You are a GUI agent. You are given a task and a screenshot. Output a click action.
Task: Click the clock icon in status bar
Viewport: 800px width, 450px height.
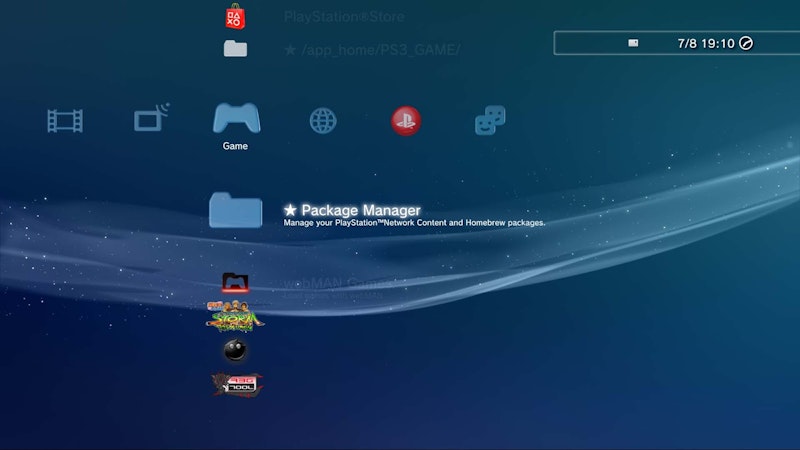(745, 43)
